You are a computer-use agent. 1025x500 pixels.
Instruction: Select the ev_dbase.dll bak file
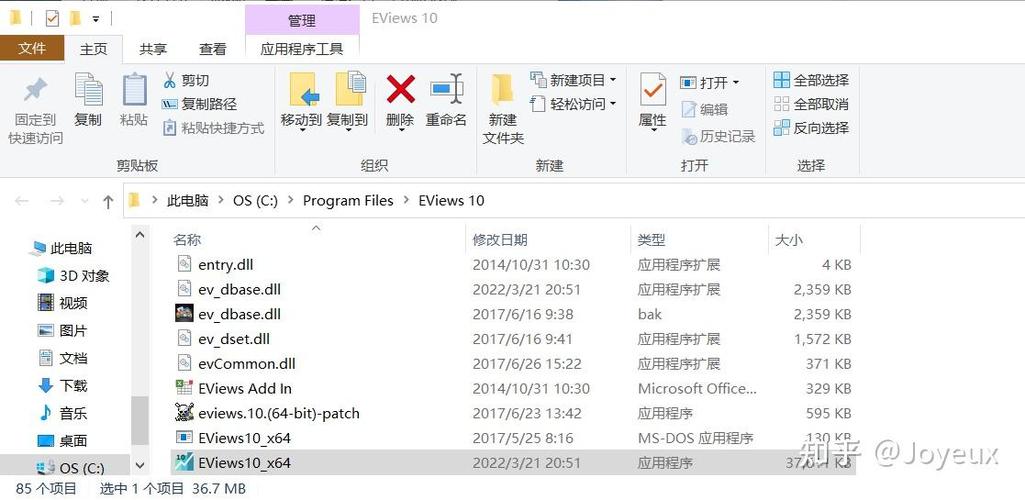tap(512, 314)
